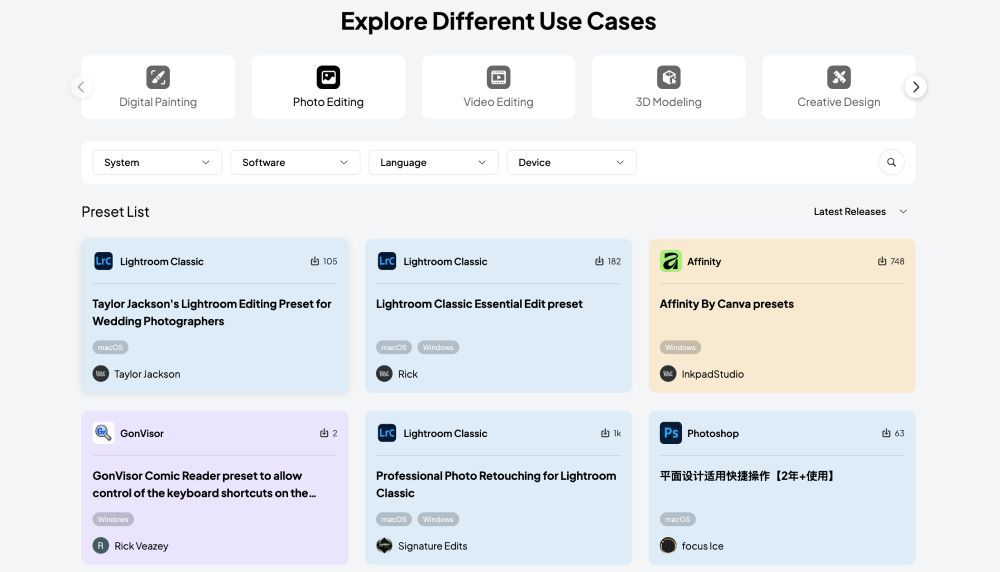Viewport: 1000px width, 572px height.
Task: Click the GonVisor app name label
Action: (x=142, y=434)
